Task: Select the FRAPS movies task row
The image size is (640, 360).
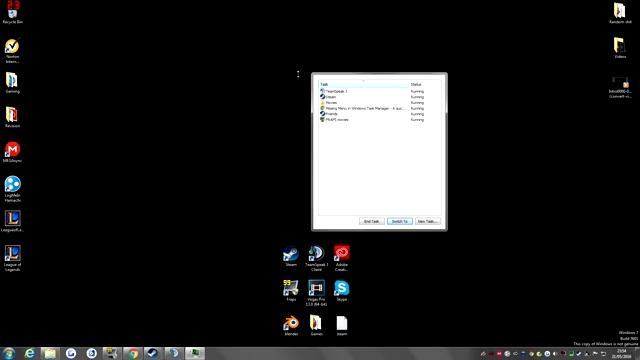Action: click(380, 120)
